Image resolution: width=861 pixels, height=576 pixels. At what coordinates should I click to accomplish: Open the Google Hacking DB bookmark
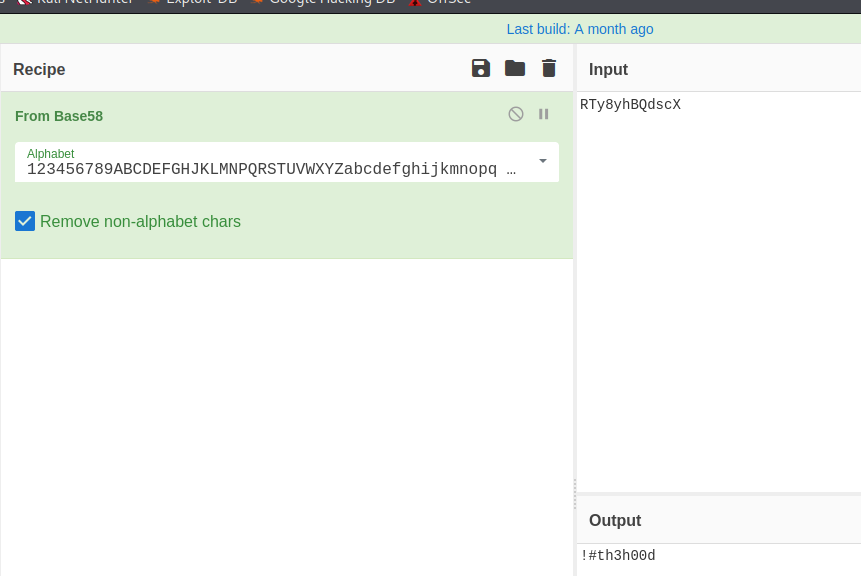[x=332, y=3]
